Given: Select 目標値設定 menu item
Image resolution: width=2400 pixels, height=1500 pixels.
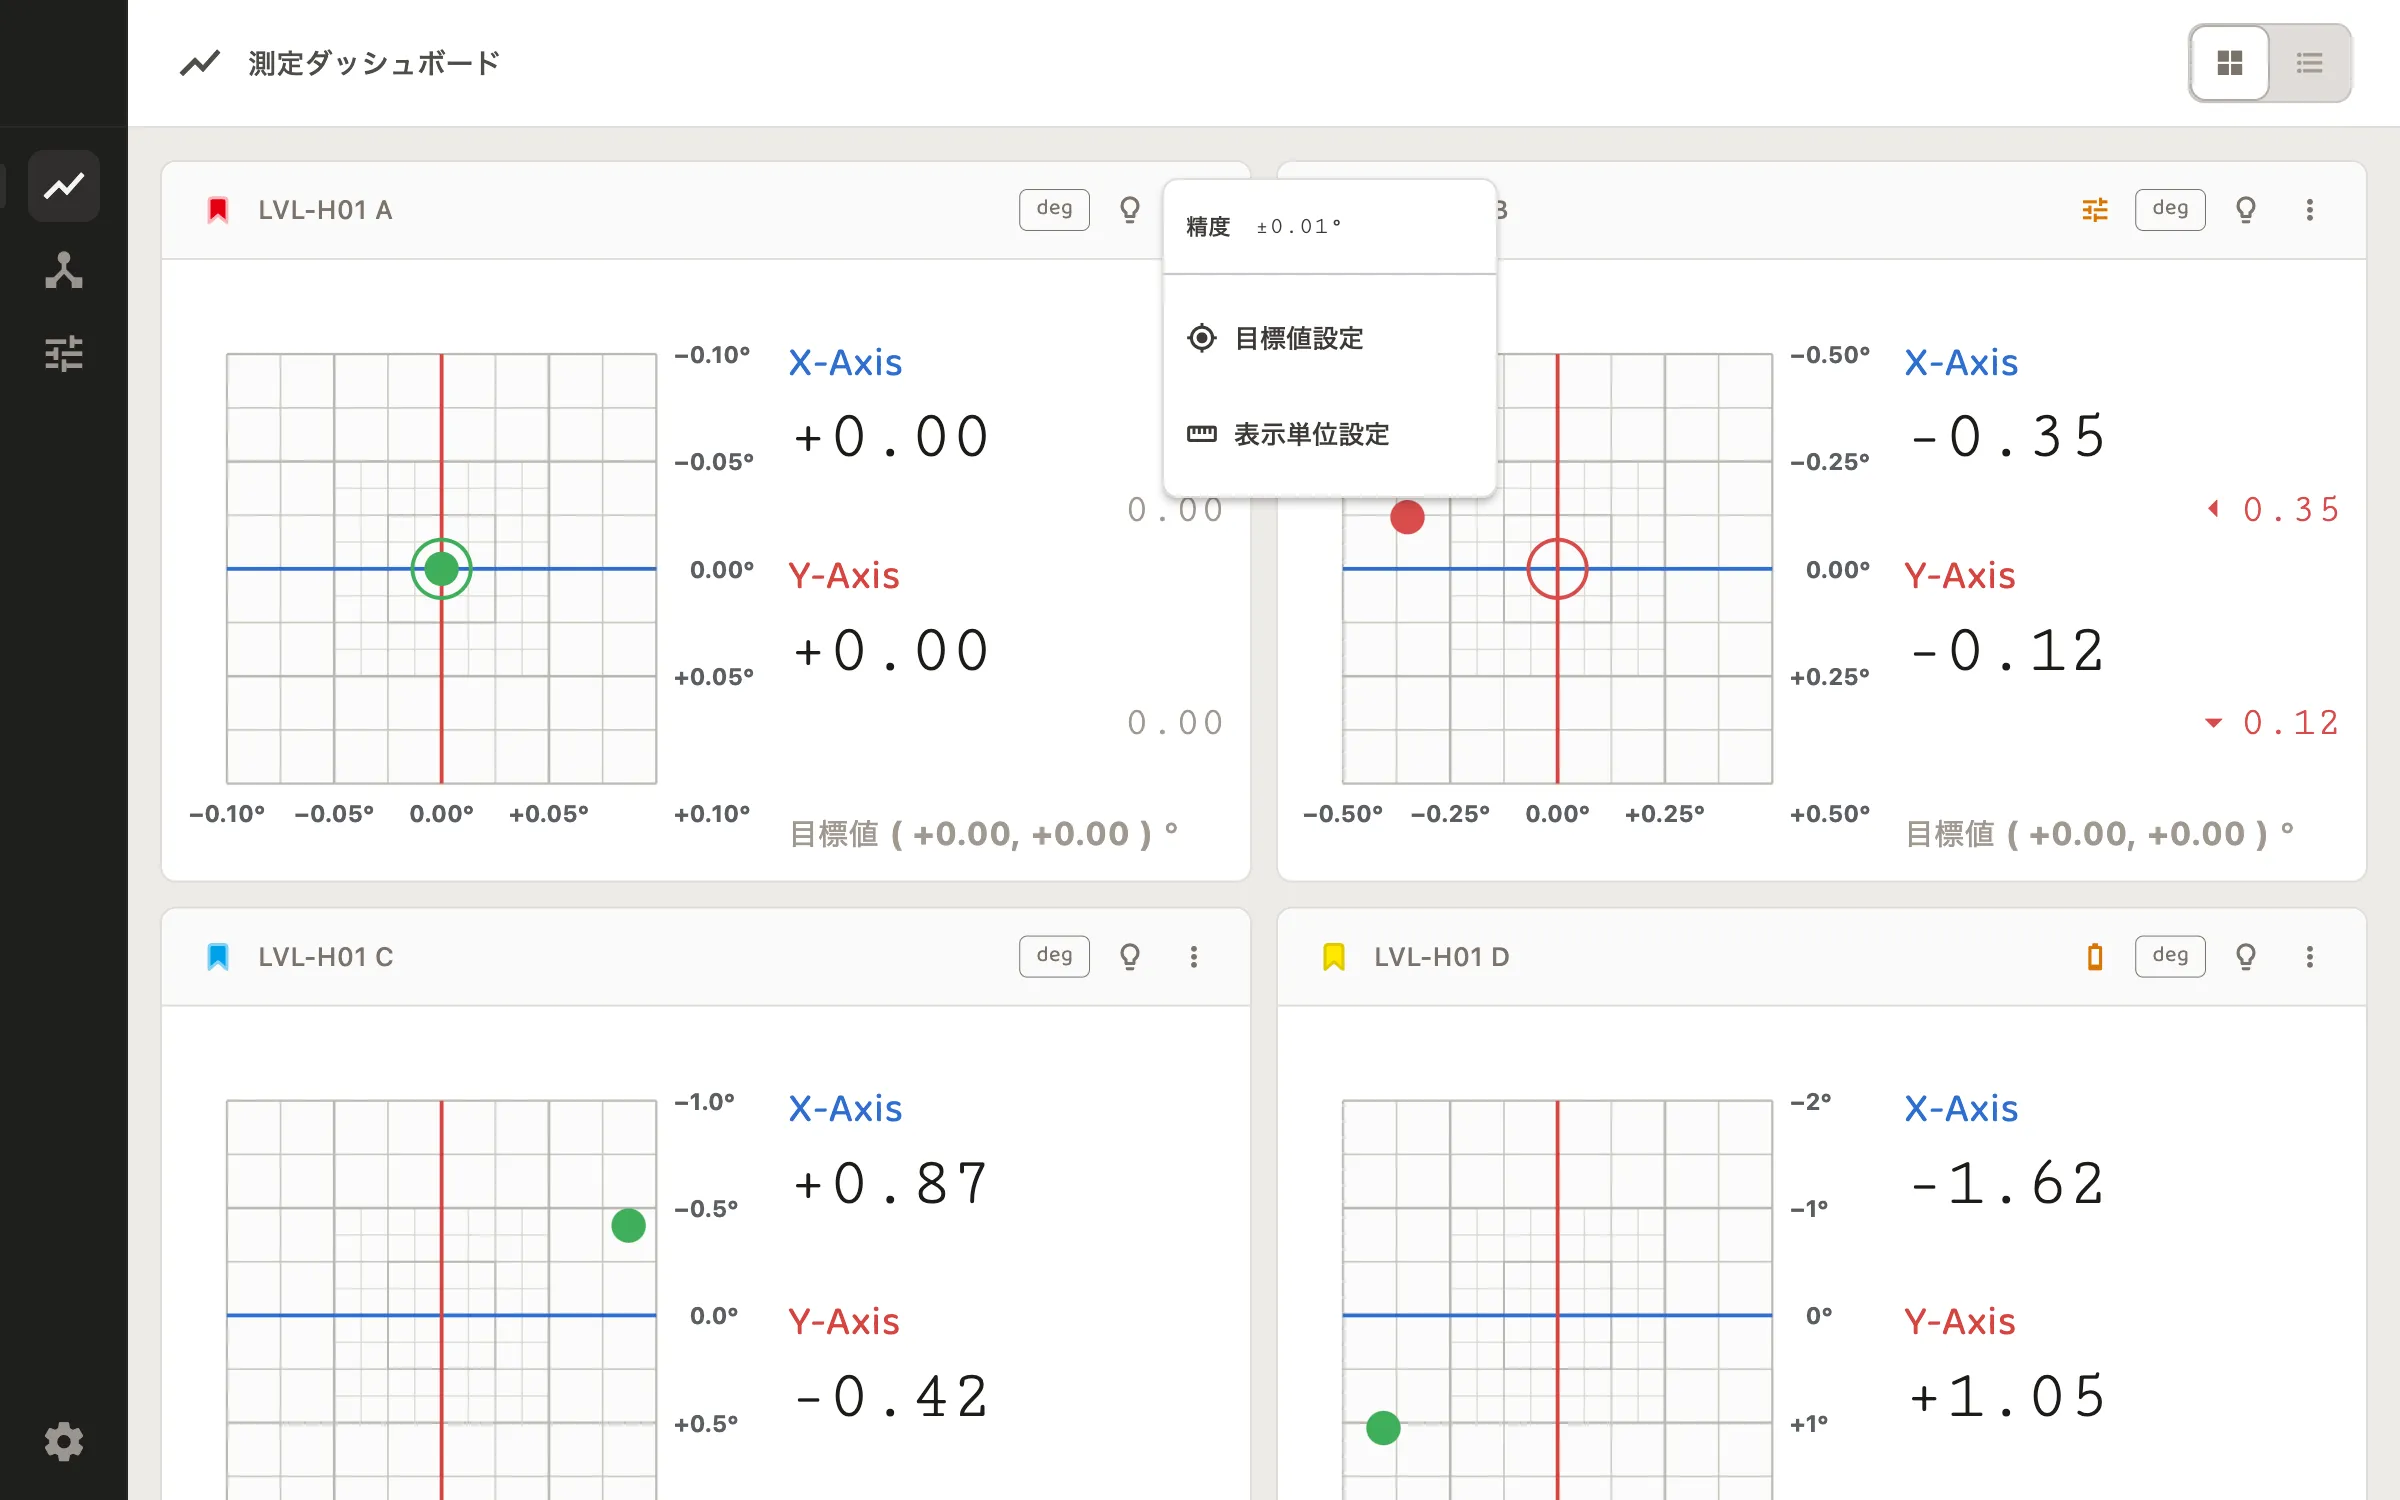Looking at the screenshot, I should point(1330,338).
